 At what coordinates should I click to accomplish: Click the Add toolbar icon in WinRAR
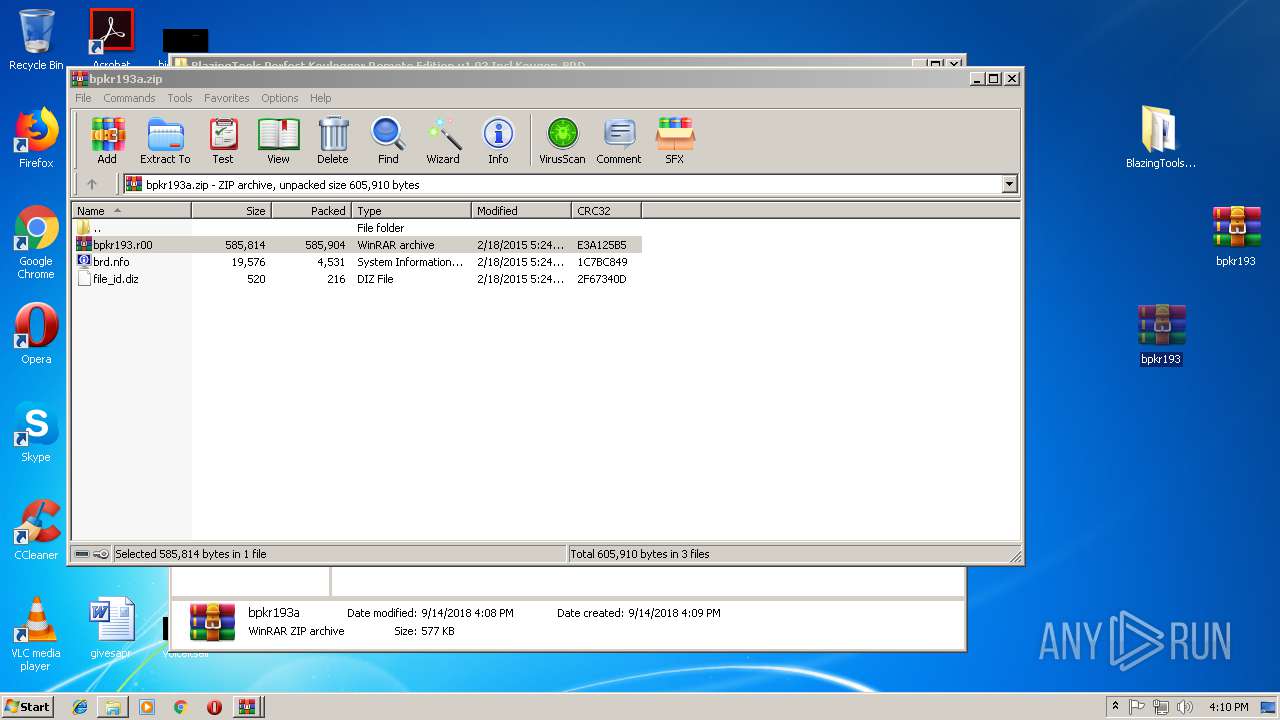coord(107,140)
